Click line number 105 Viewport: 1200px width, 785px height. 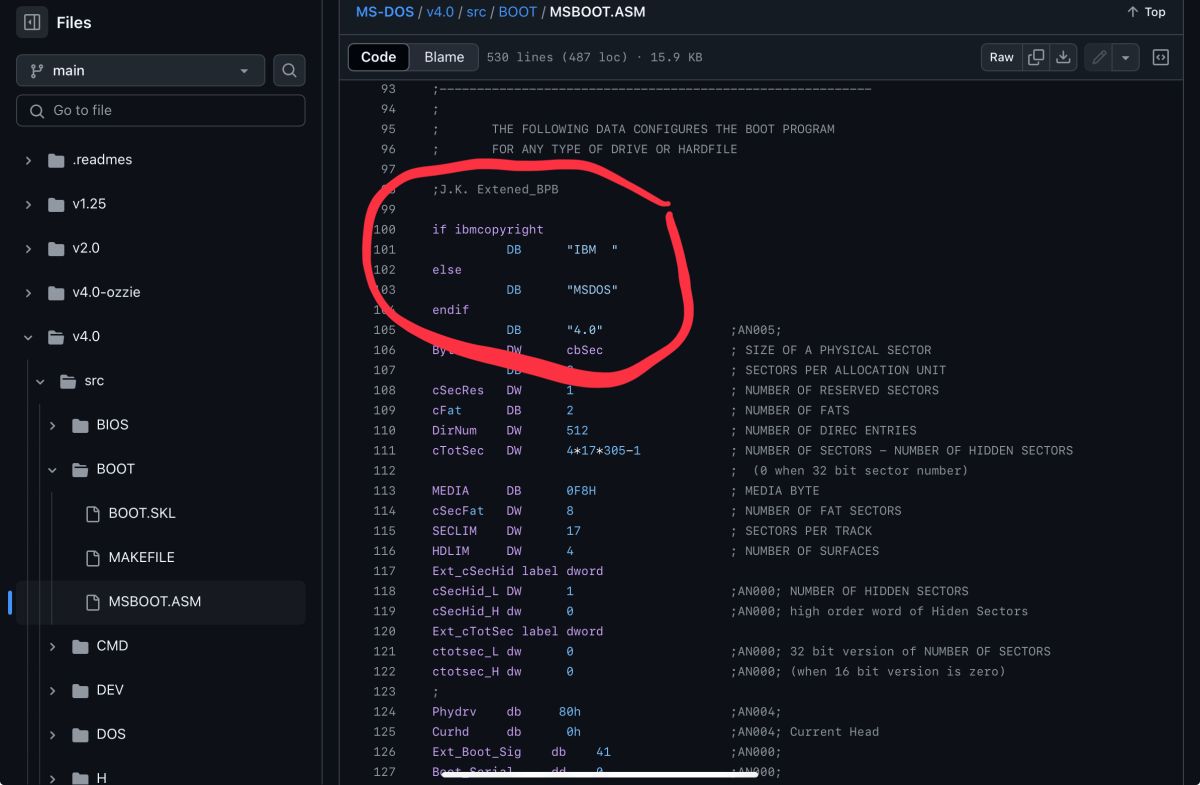pos(384,330)
